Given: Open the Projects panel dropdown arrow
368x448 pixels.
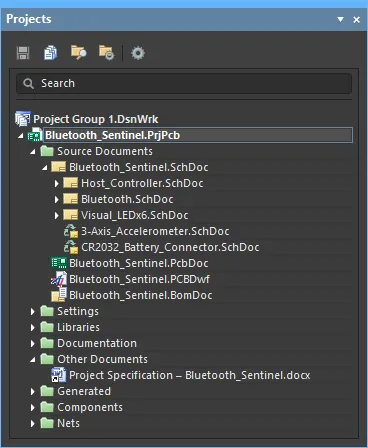Looking at the screenshot, I should click(340, 20).
